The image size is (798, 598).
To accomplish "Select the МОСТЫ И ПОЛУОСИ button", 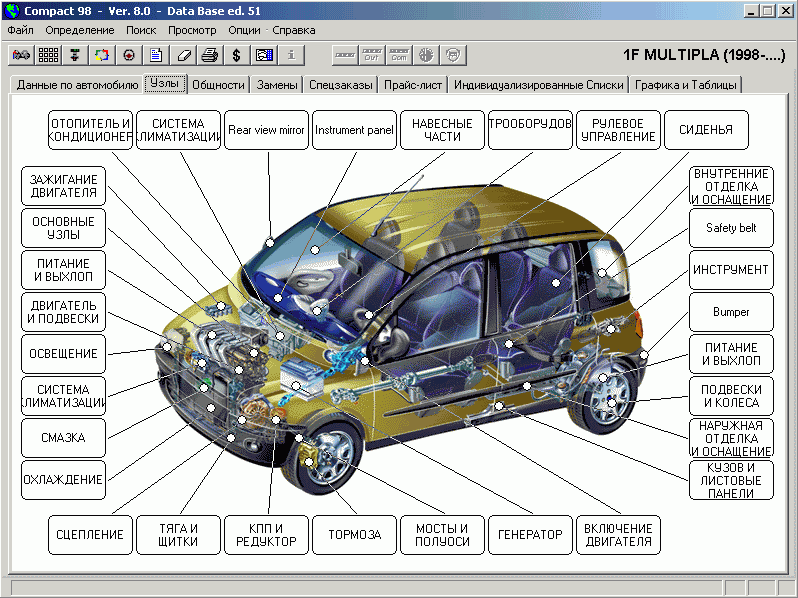I will point(442,535).
